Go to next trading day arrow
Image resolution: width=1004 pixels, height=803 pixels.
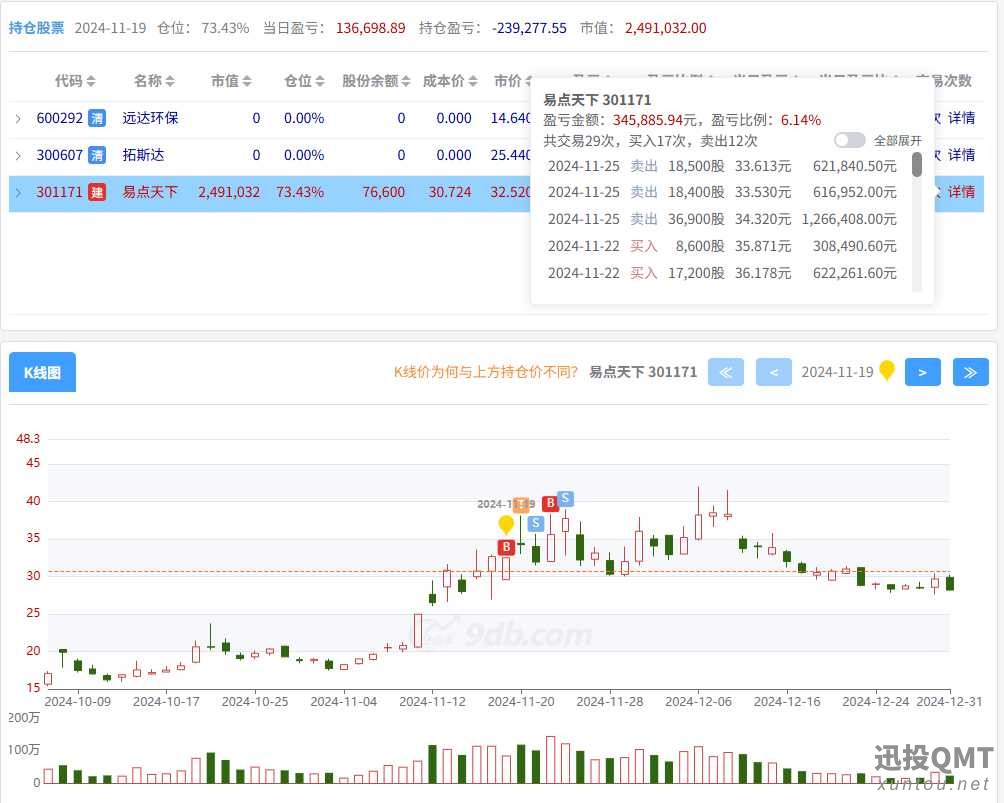(x=922, y=372)
